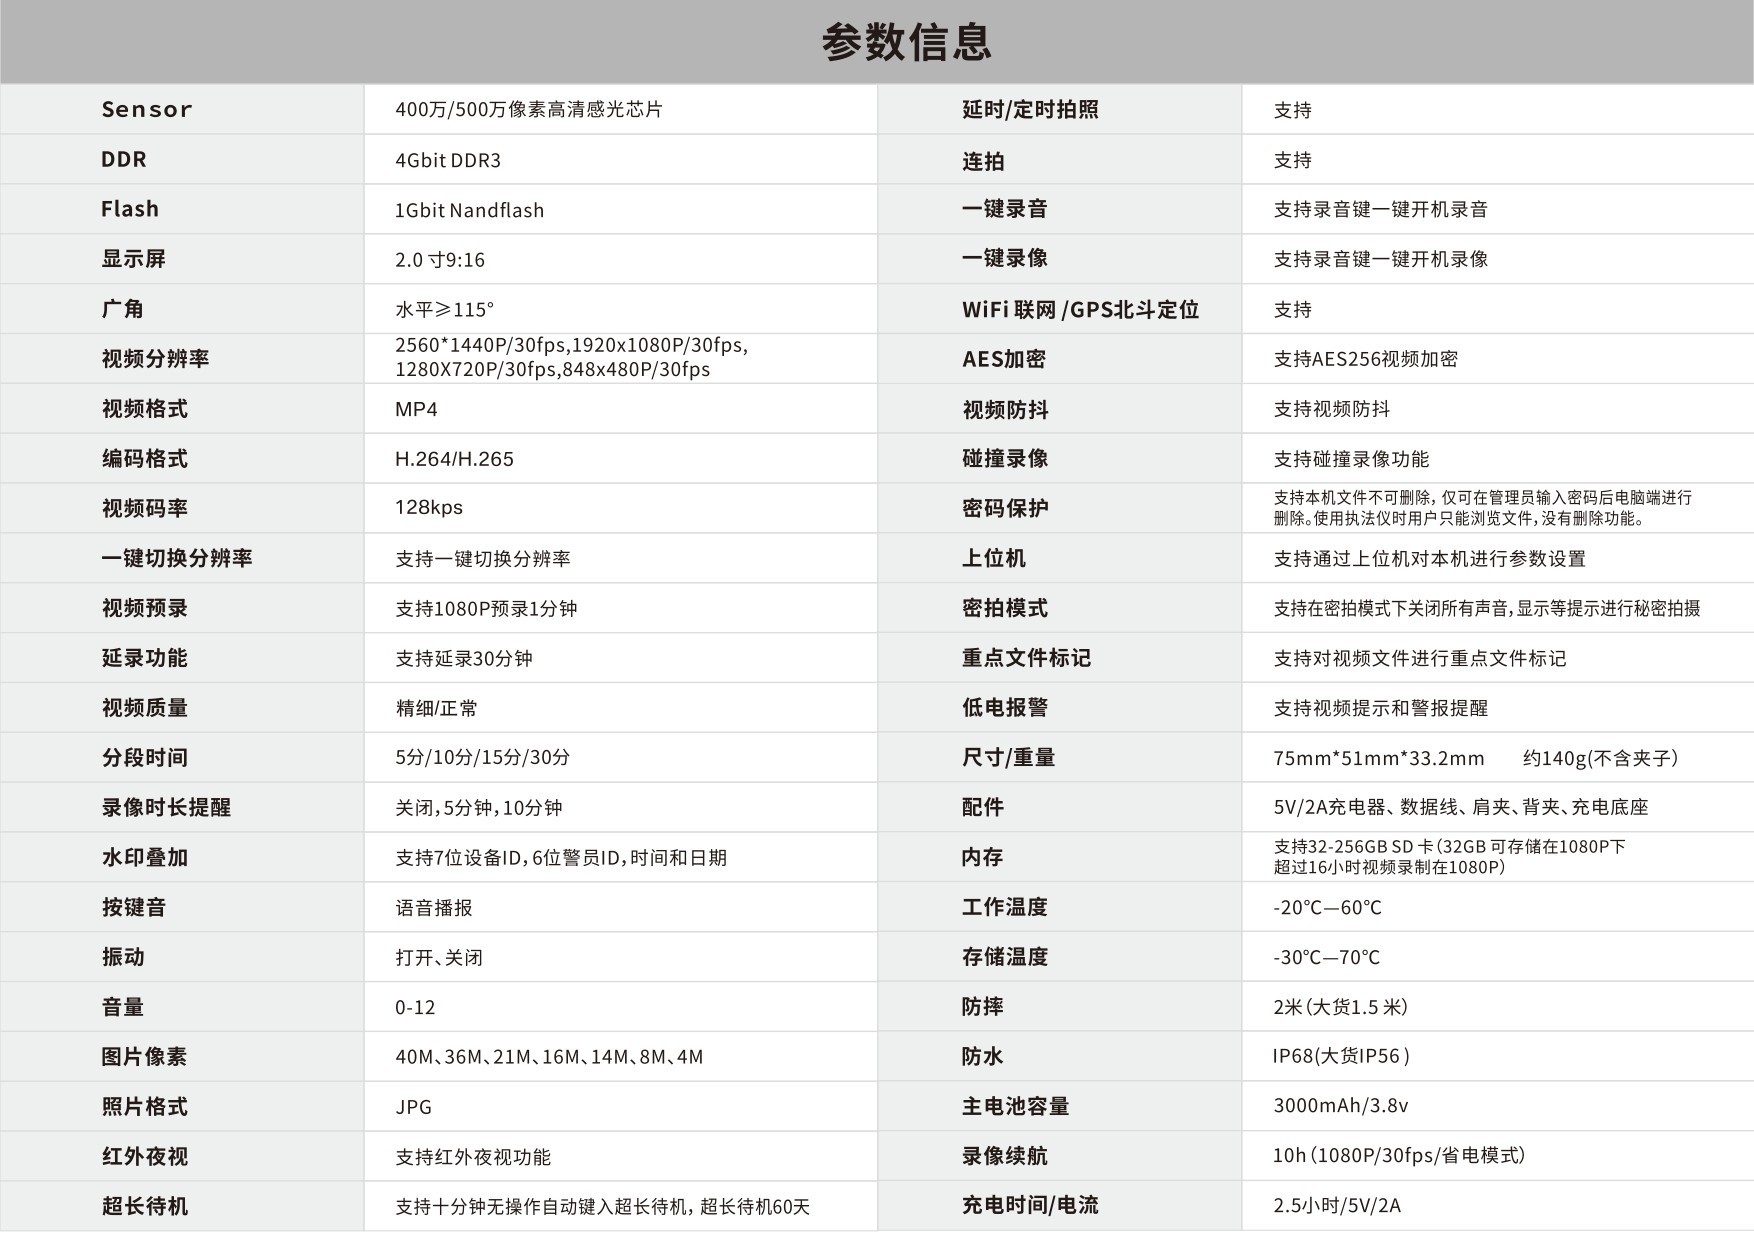This screenshot has height=1241, width=1754.
Task: Select the 4Gbit DDR3 value
Action: (447, 160)
